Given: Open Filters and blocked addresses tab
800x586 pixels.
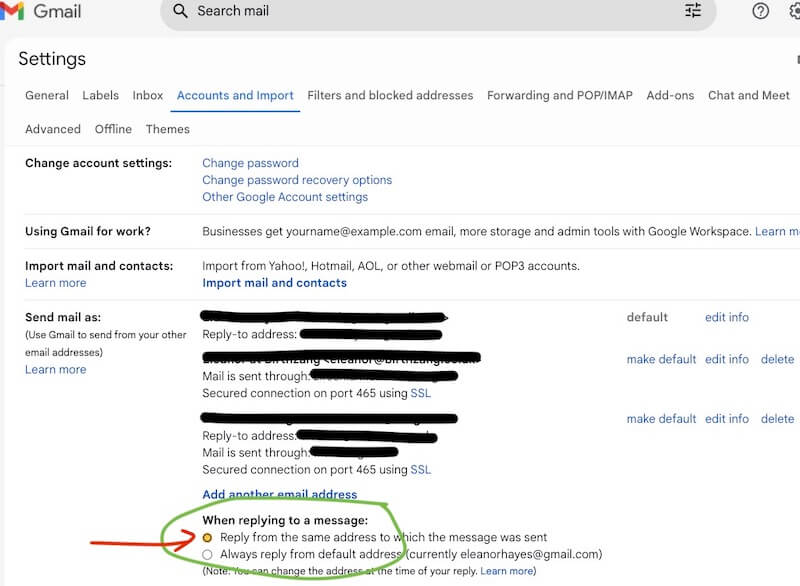Looking at the screenshot, I should coord(390,95).
